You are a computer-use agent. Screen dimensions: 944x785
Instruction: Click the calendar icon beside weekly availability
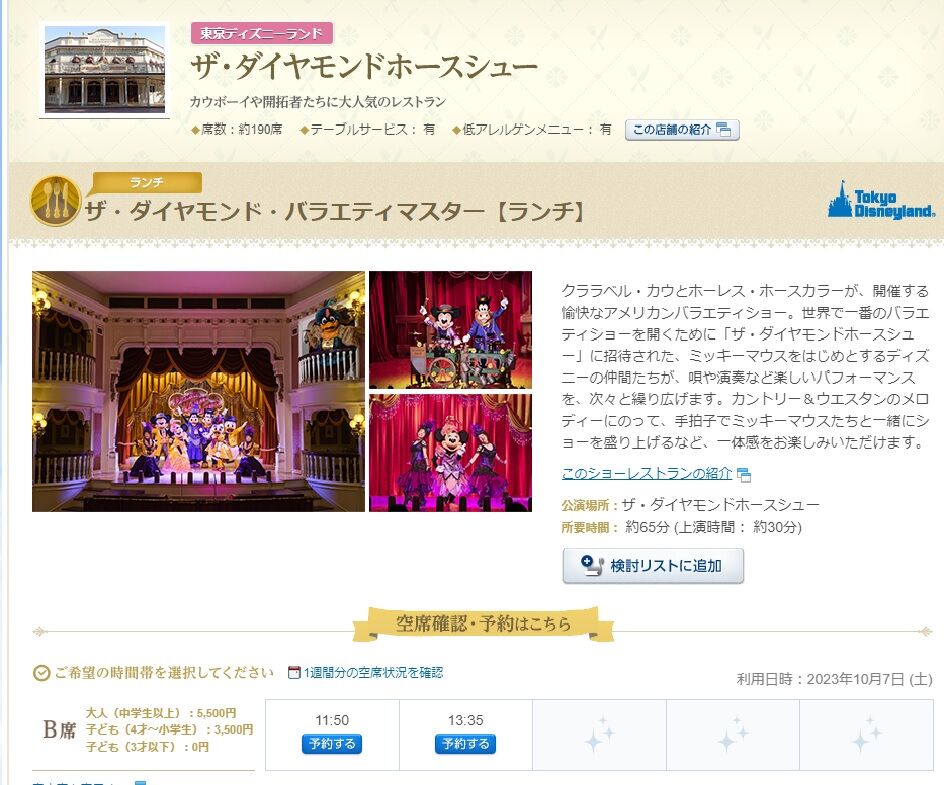(294, 672)
